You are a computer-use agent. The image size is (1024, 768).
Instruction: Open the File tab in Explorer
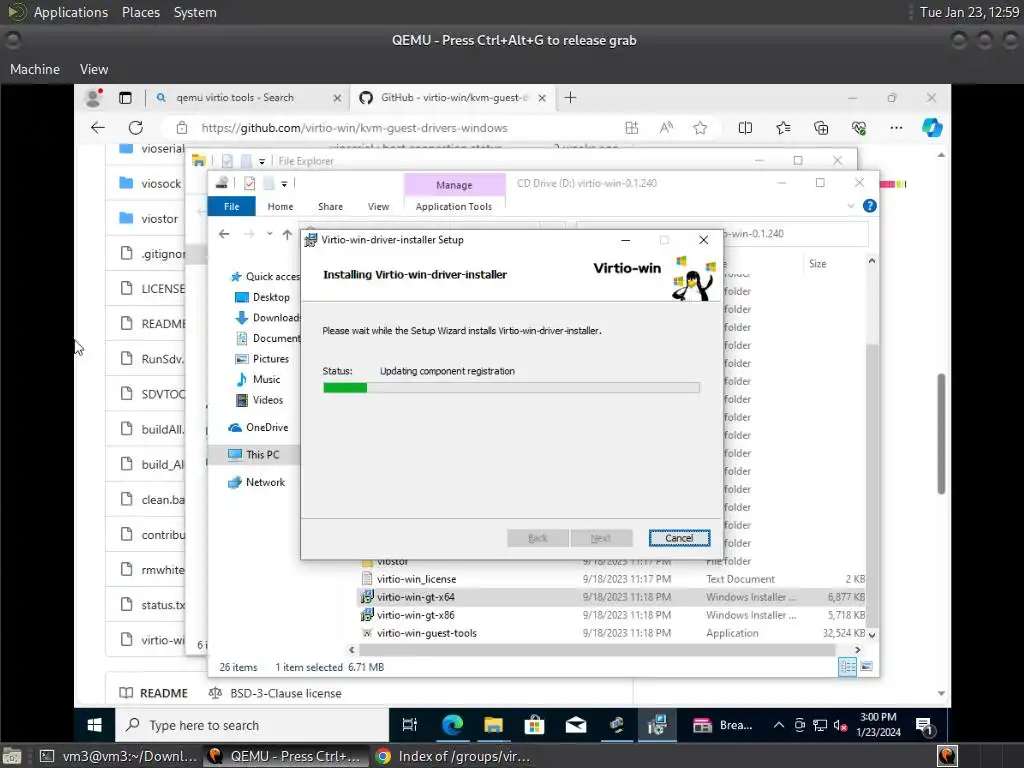pos(232,206)
